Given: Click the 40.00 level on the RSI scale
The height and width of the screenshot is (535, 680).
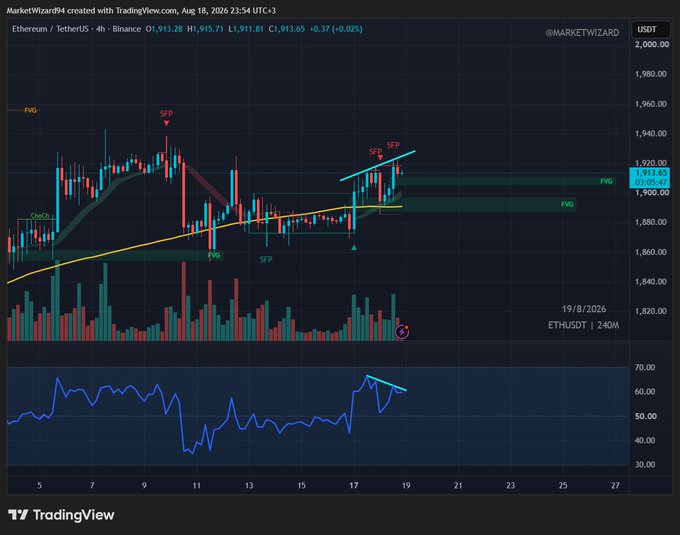Looking at the screenshot, I should (645, 440).
